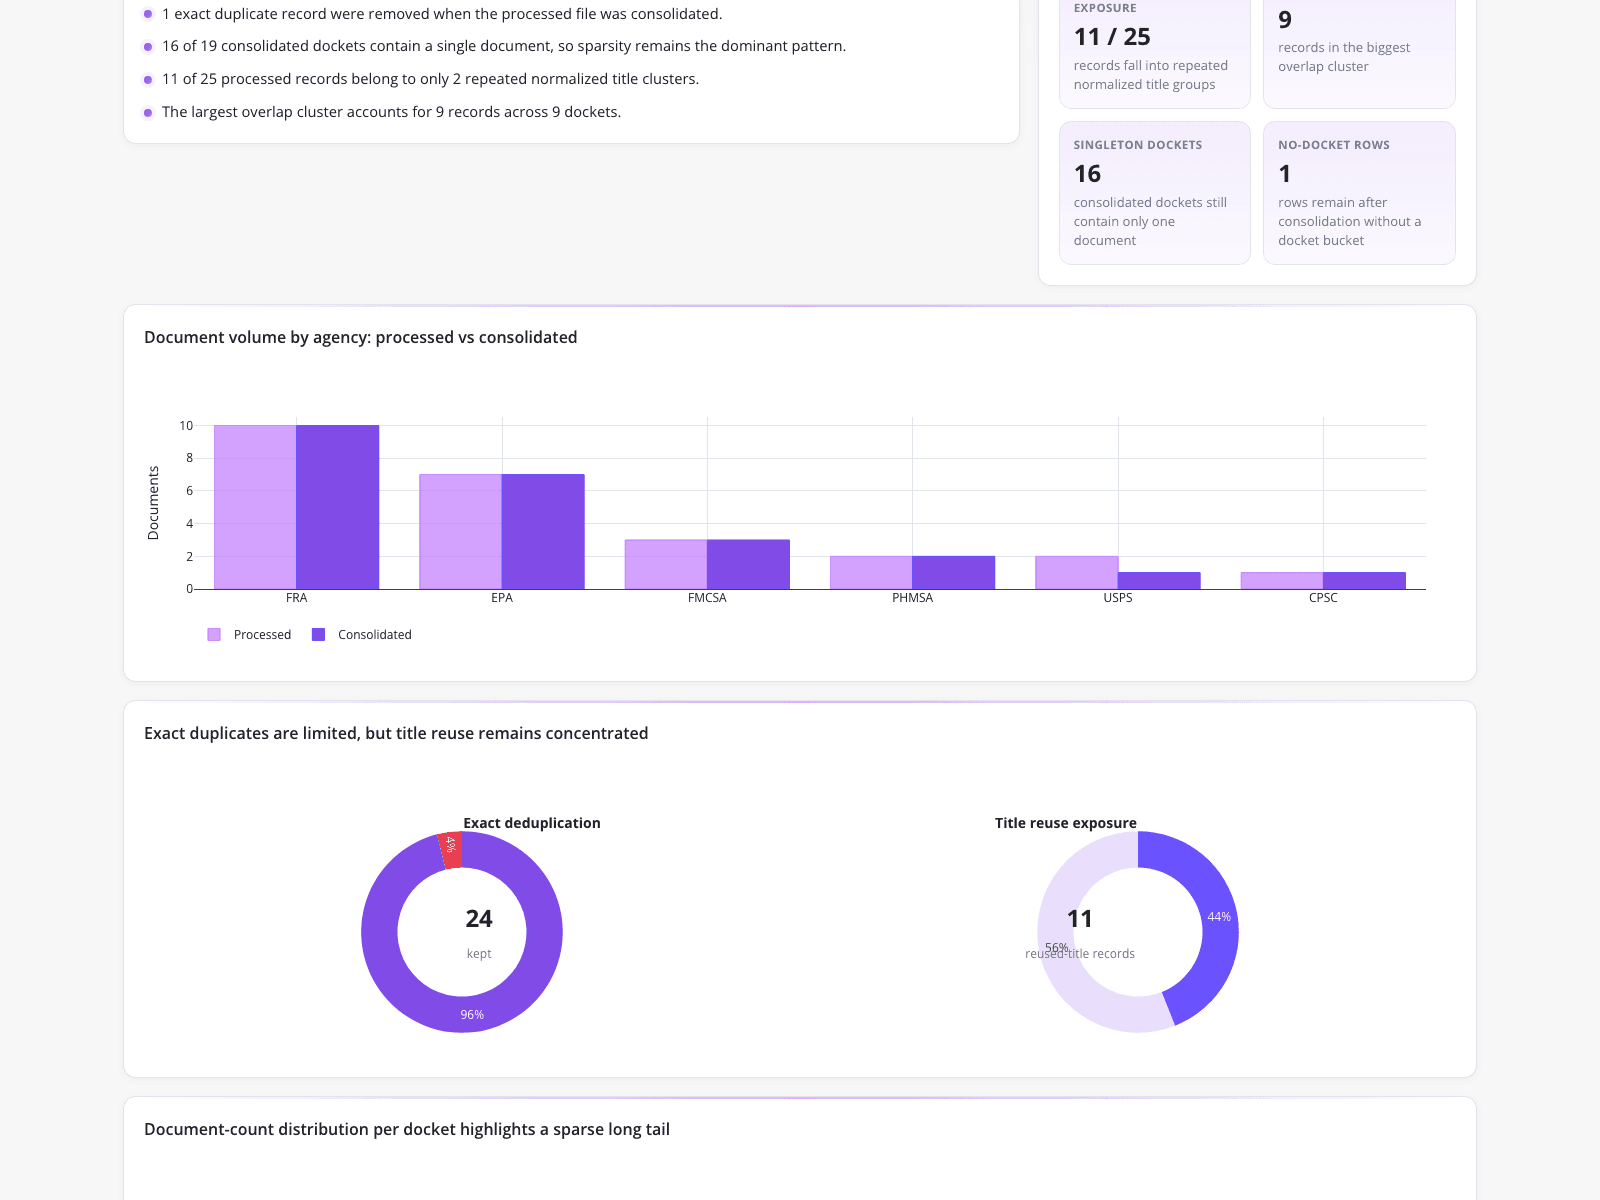This screenshot has height=1200, width=1600.
Task: Click the Processed legend label
Action: [262, 635]
